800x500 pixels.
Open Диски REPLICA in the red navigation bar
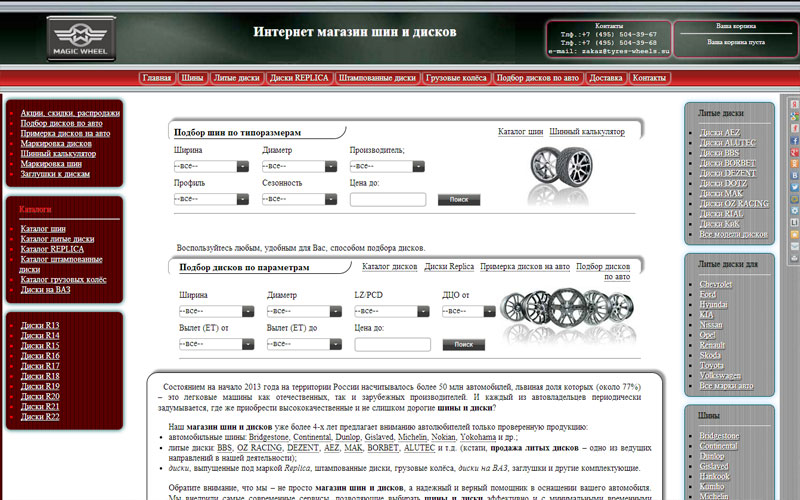(x=299, y=78)
